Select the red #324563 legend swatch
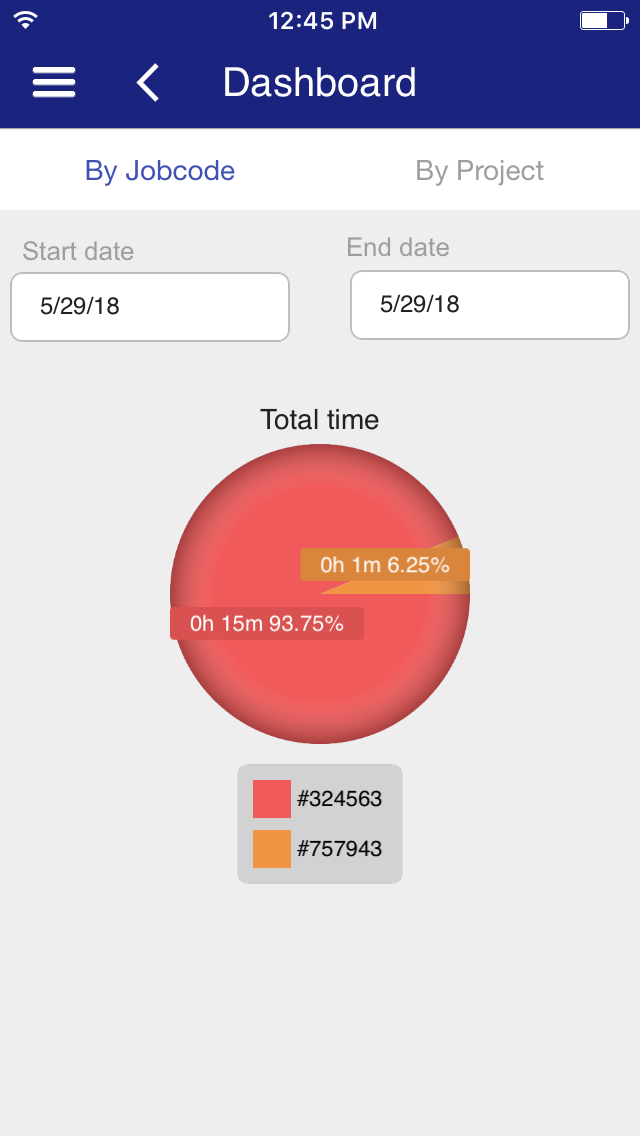The width and height of the screenshot is (640, 1136). (x=272, y=798)
